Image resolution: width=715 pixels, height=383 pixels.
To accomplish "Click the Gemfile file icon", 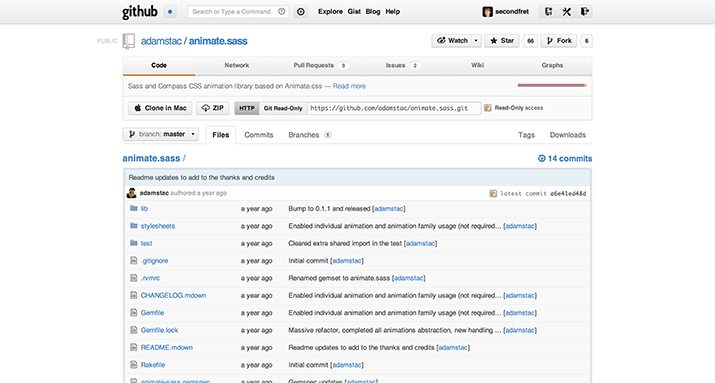I will click(x=134, y=312).
